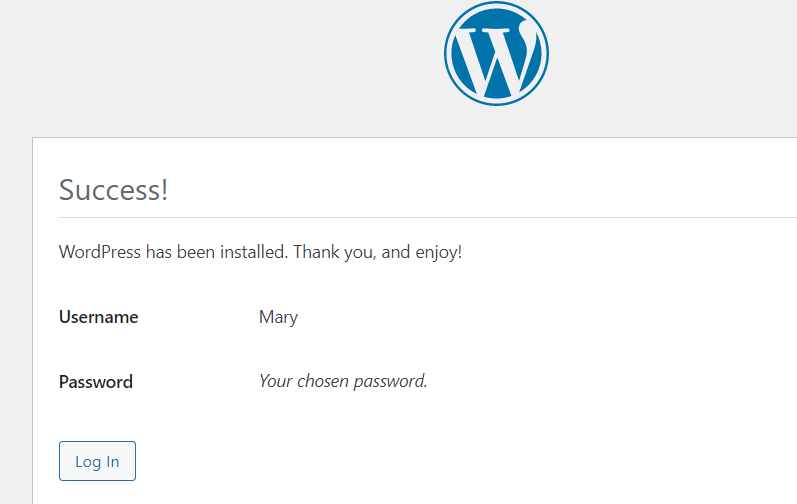This screenshot has height=504, width=797.
Task: Click the empty white area right of Log In
Action: click(x=450, y=461)
